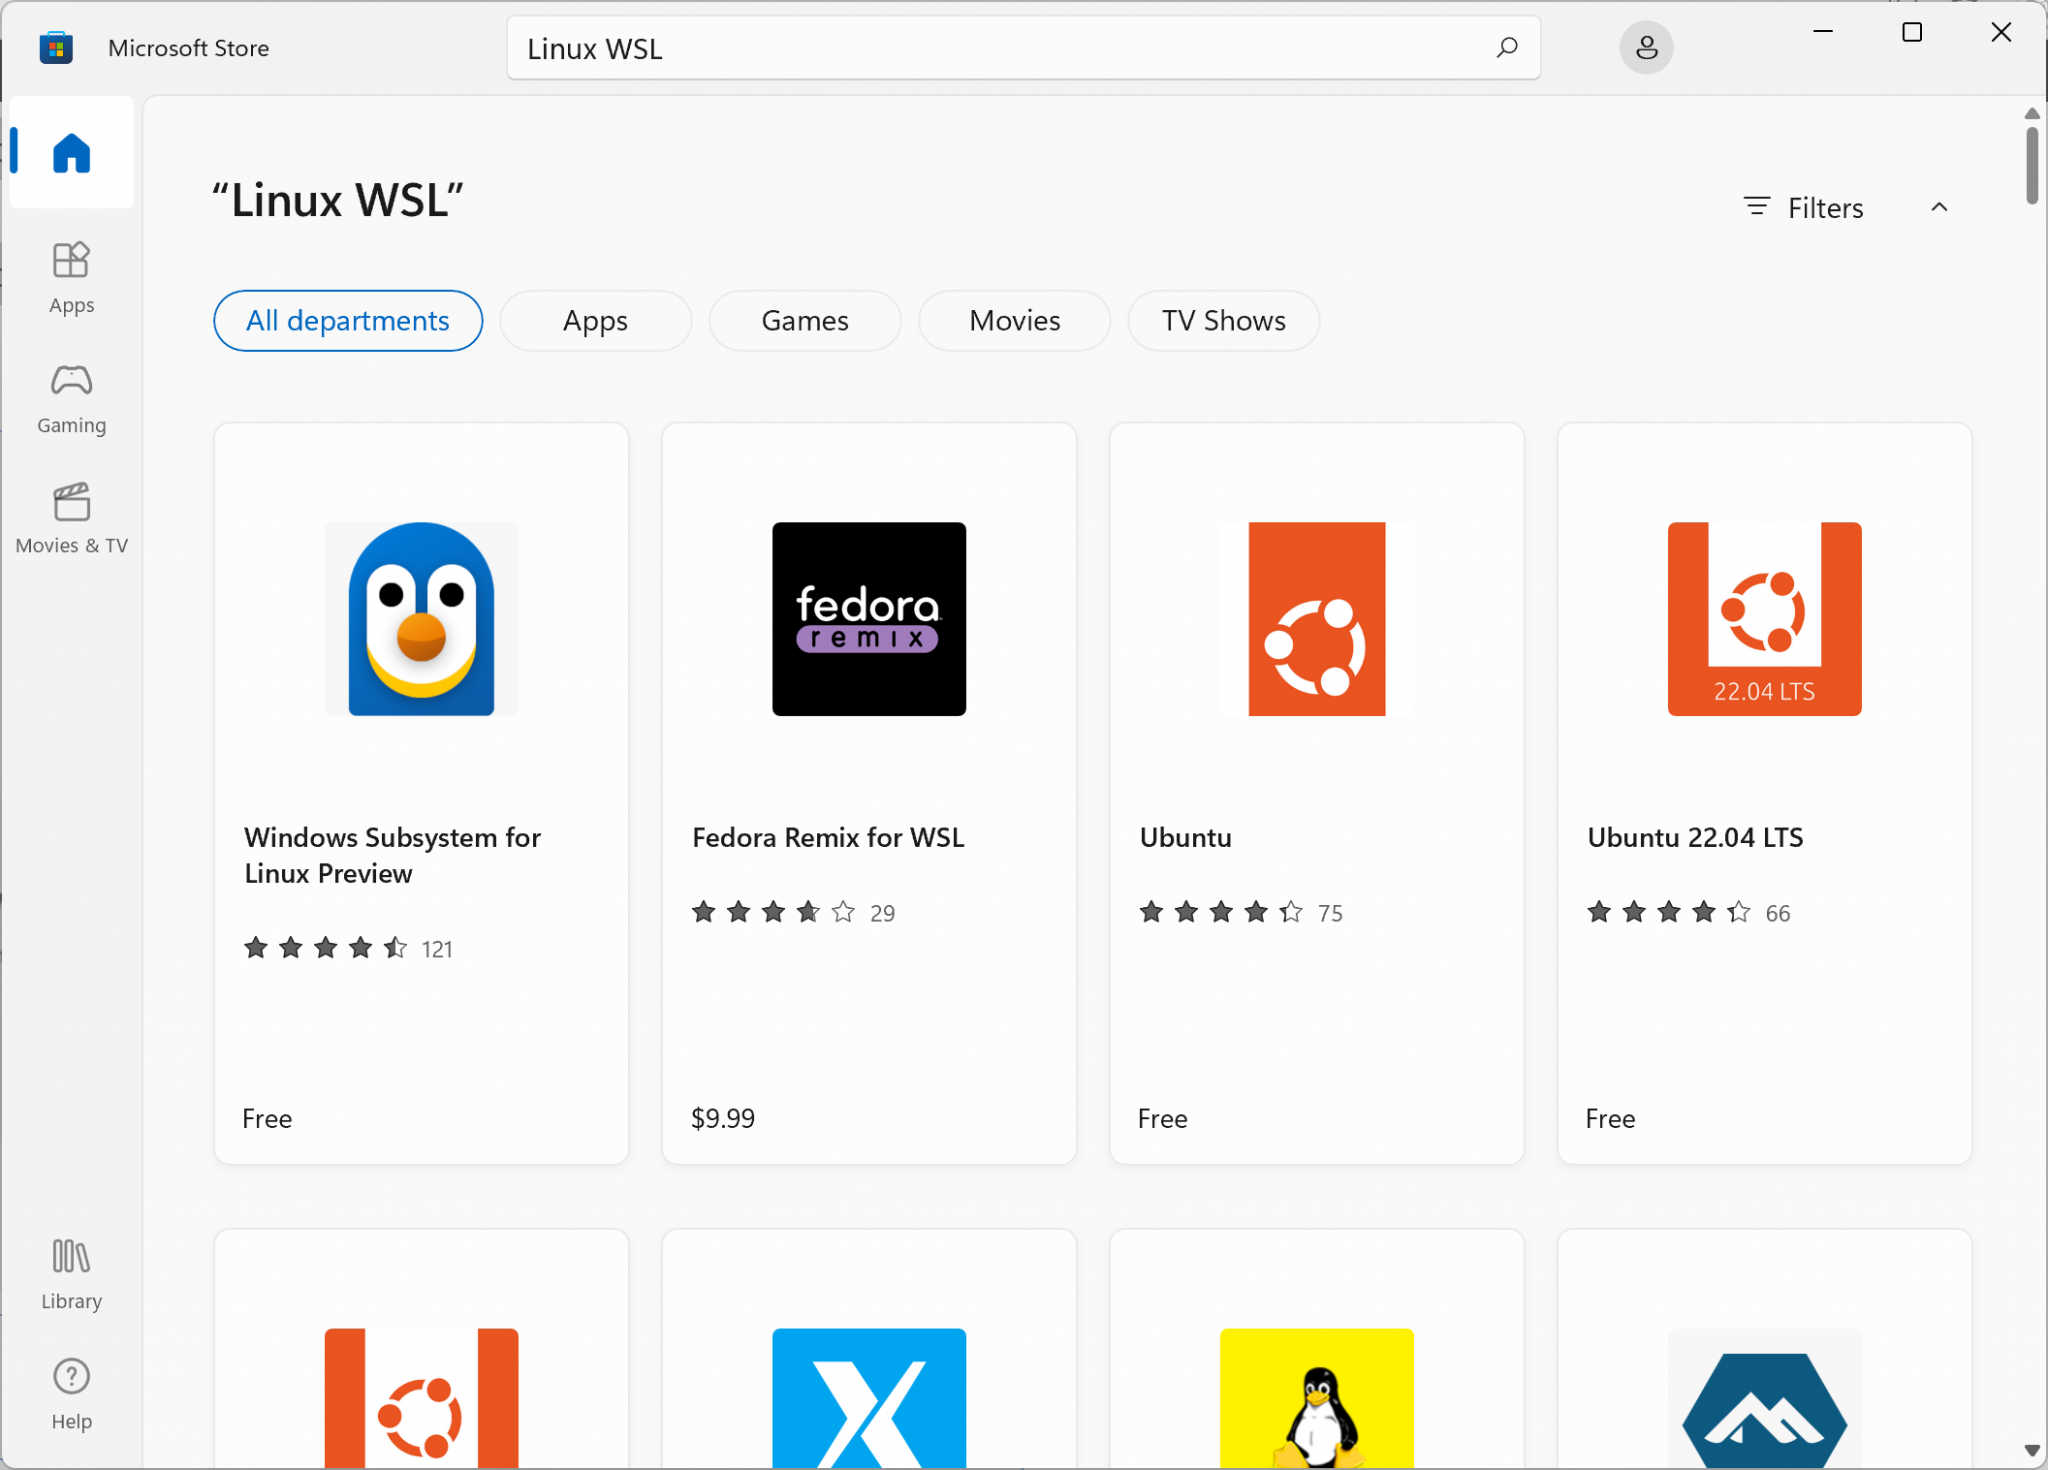This screenshot has height=1470, width=2048.
Task: Minimize the Microsoft Store window
Action: [x=1823, y=33]
